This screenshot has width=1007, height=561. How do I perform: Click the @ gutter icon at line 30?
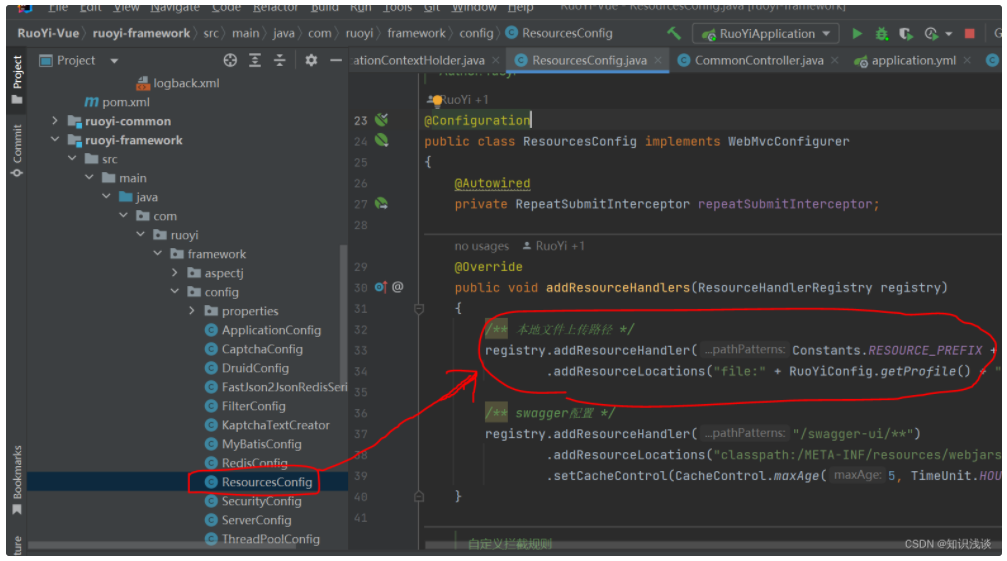click(x=398, y=287)
